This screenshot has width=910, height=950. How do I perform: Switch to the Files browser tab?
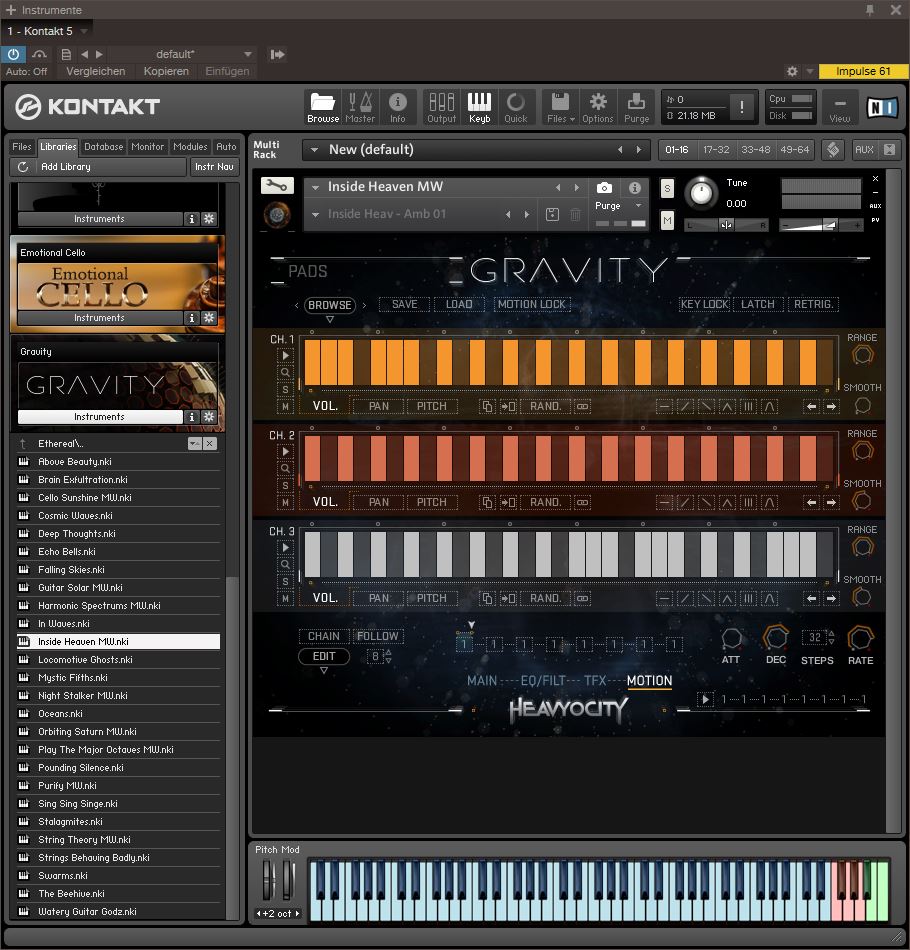(22, 147)
